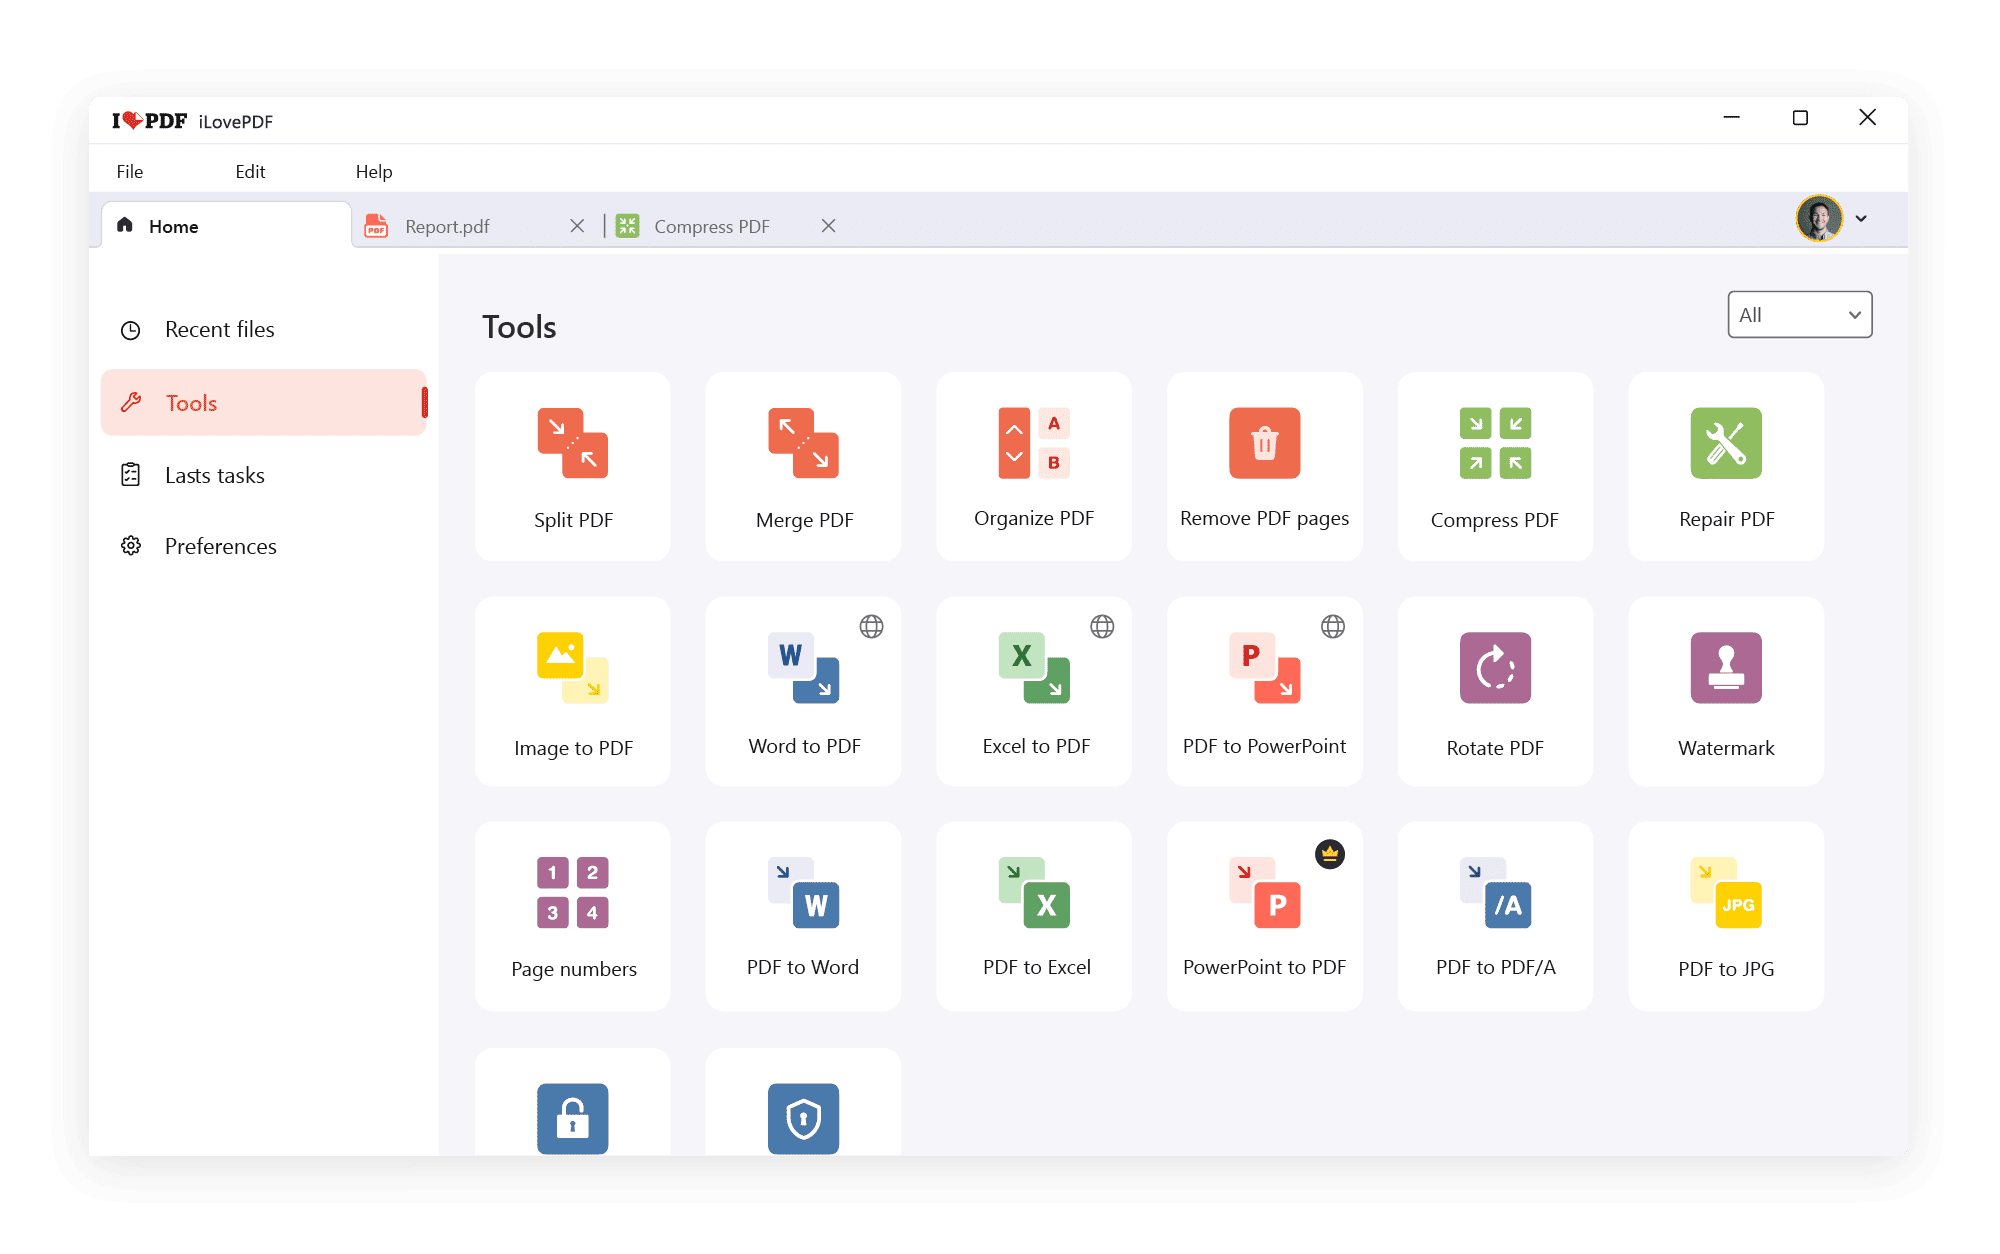Launch the Merge PDF tool

[803, 466]
